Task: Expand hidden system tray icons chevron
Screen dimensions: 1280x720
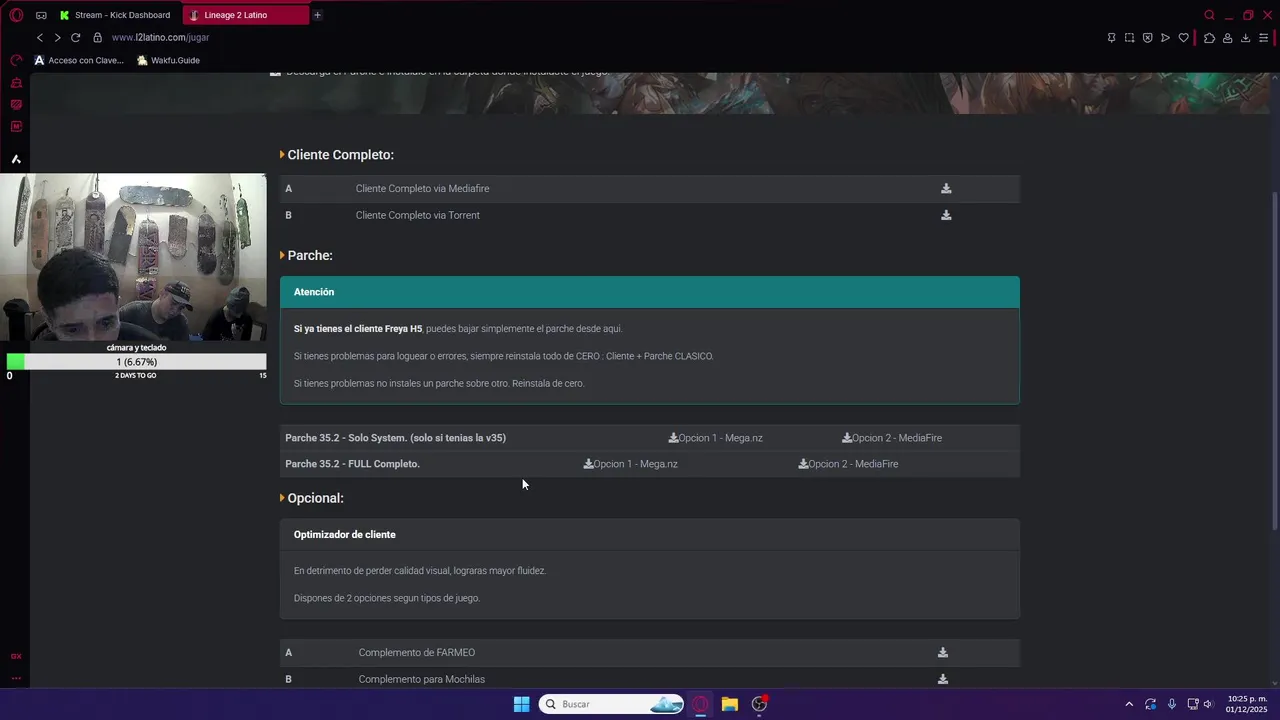Action: coord(1129,704)
